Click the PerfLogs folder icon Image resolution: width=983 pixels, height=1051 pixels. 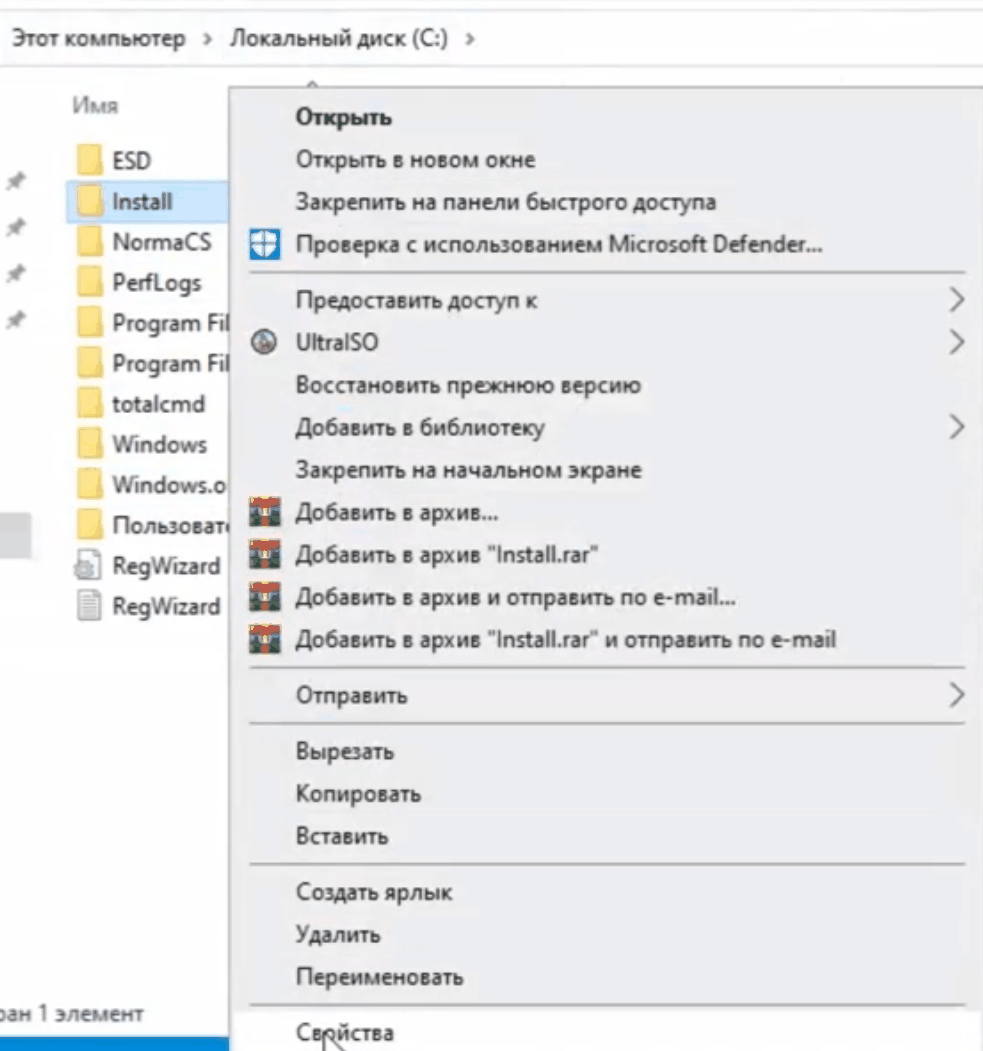[x=90, y=283]
